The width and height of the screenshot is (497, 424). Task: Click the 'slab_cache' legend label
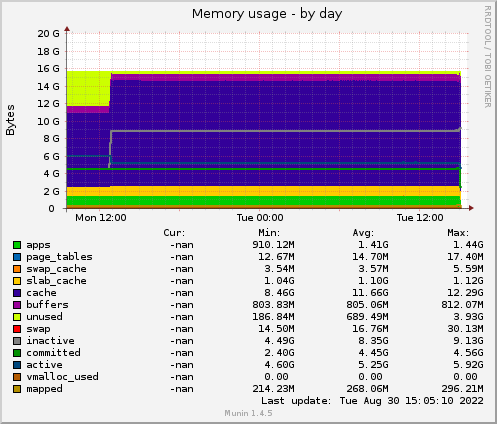pyautogui.click(x=56, y=281)
